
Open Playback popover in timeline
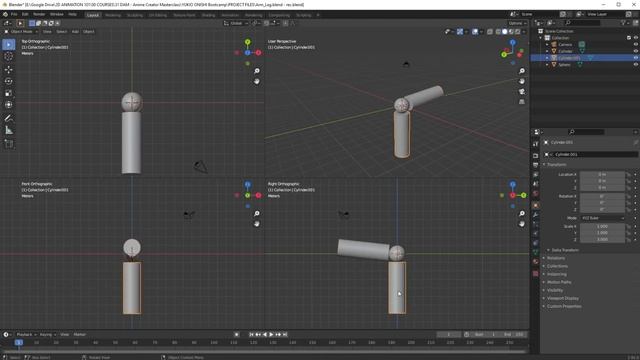click(26, 334)
